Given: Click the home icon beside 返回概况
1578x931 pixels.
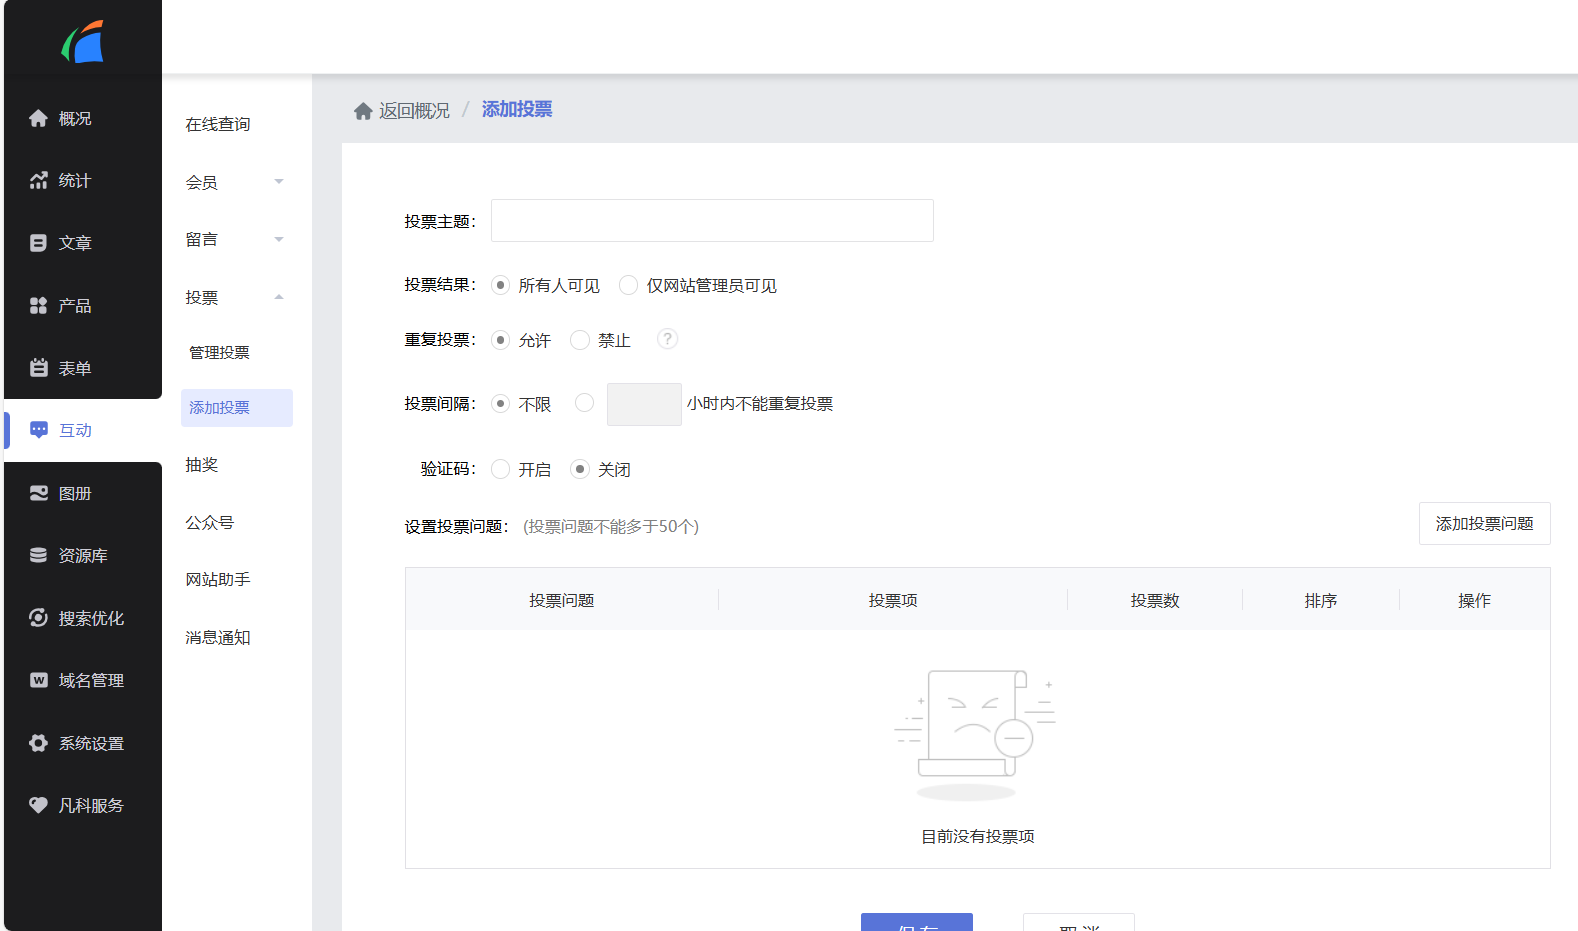Looking at the screenshot, I should 363,111.
